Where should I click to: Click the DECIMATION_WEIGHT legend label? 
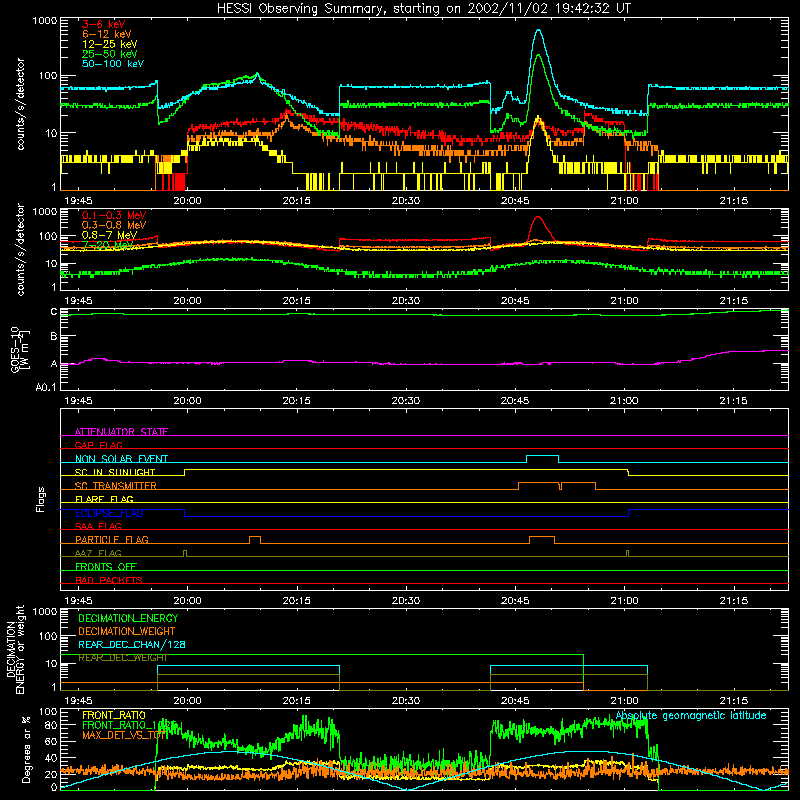(x=127, y=631)
